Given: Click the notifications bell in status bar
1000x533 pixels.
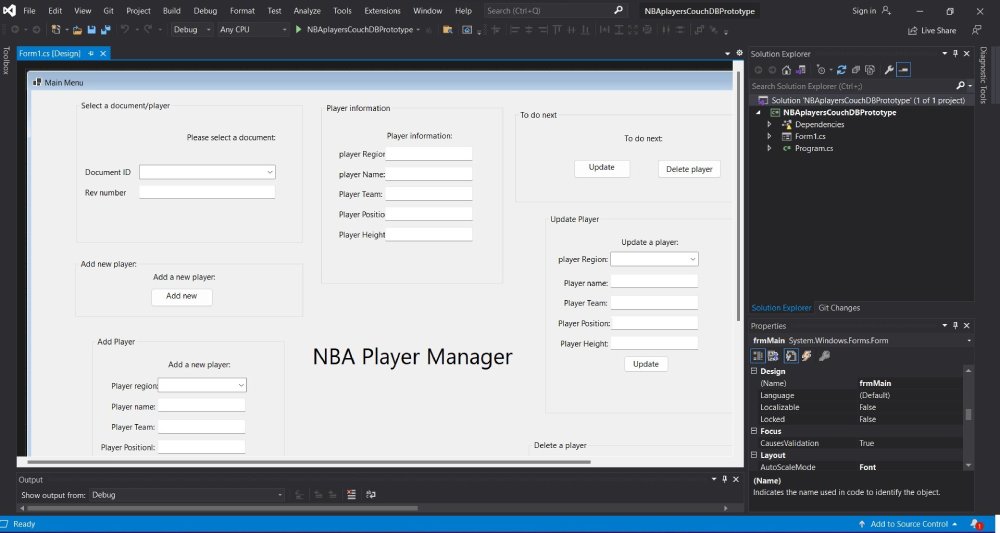Looking at the screenshot, I should (973, 524).
